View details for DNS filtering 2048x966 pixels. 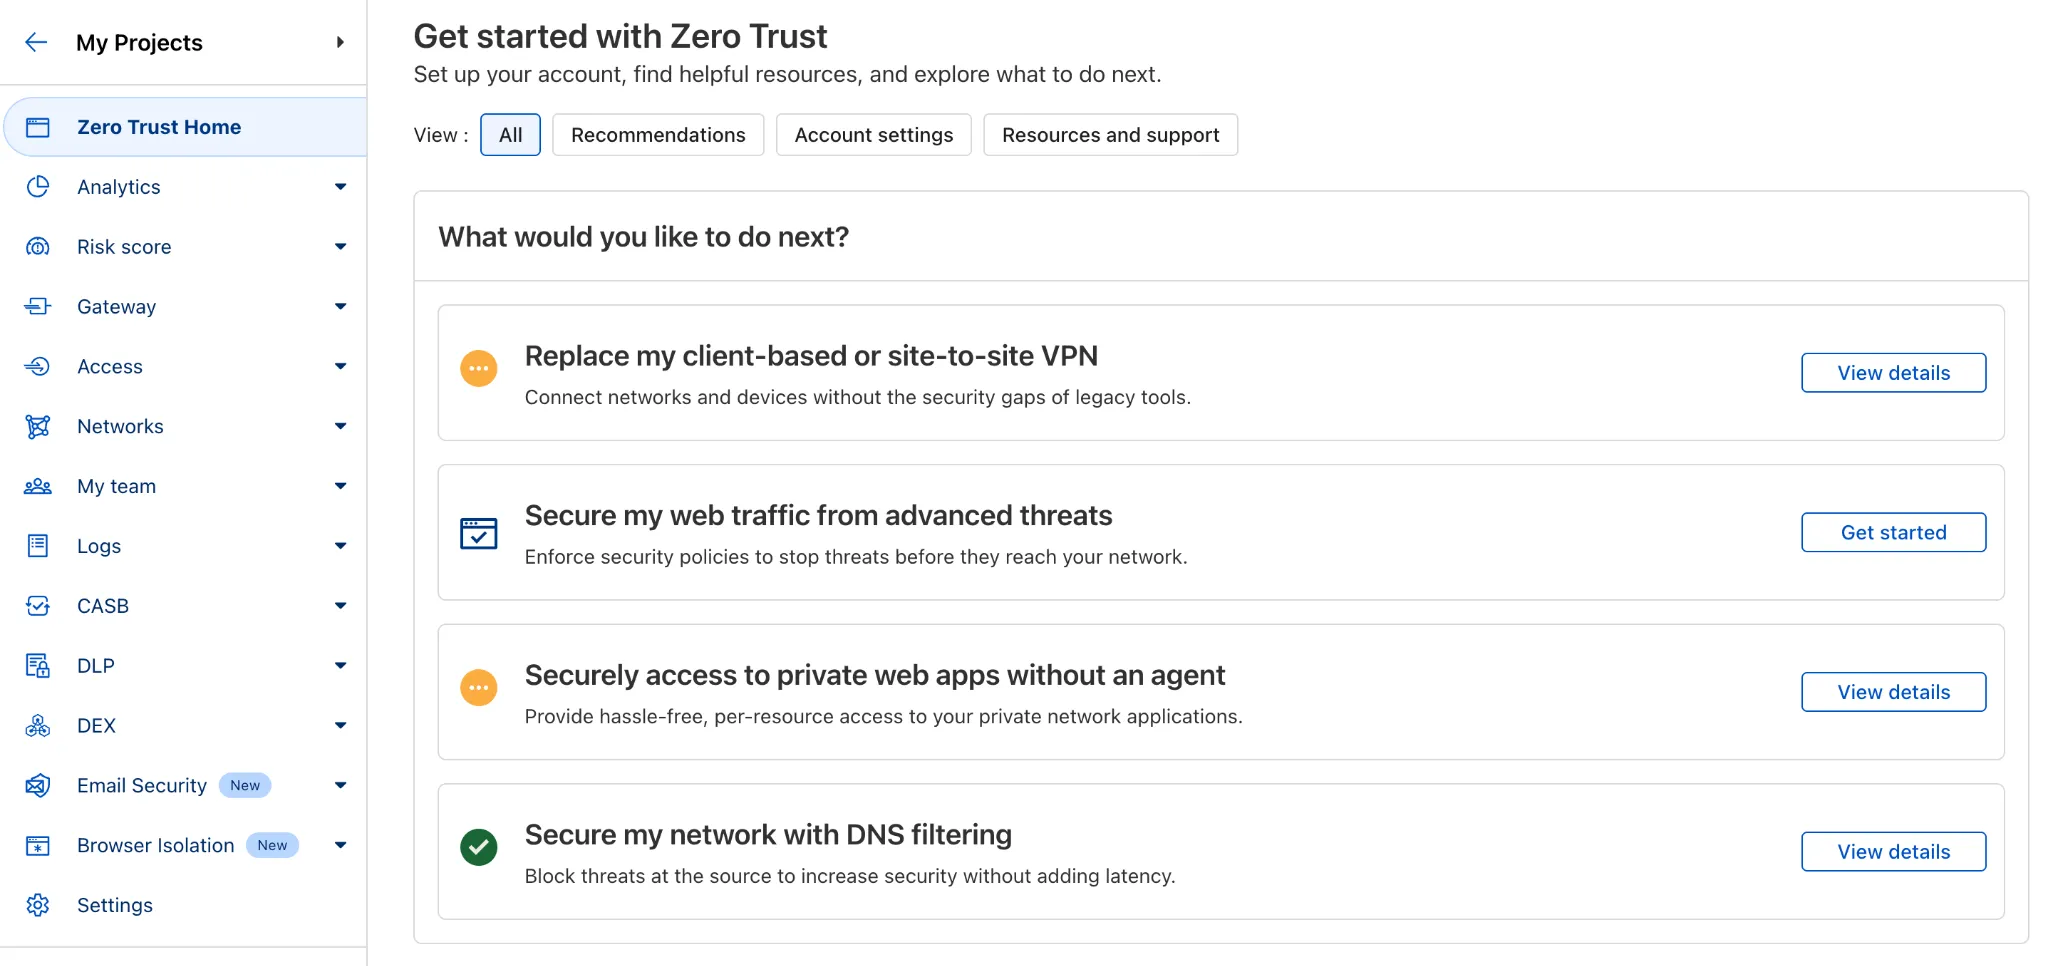pyautogui.click(x=1893, y=851)
